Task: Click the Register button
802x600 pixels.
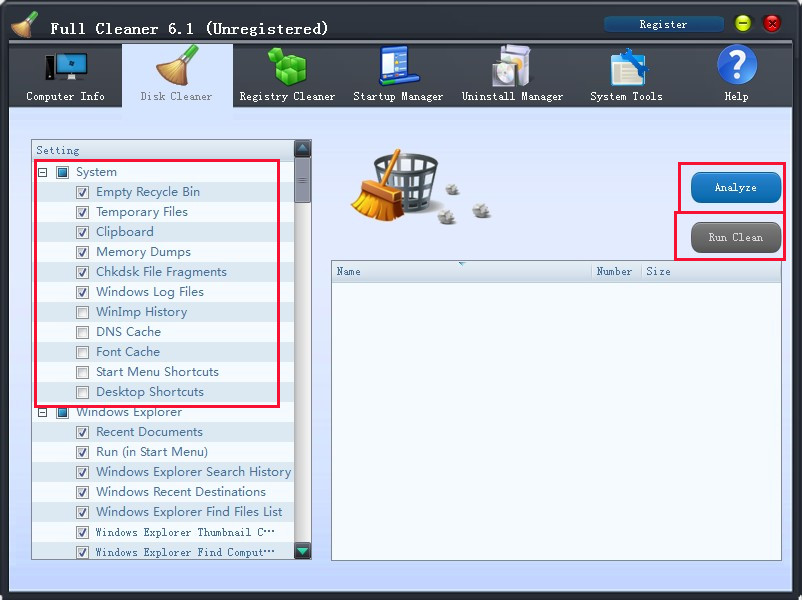Action: pyautogui.click(x=663, y=24)
